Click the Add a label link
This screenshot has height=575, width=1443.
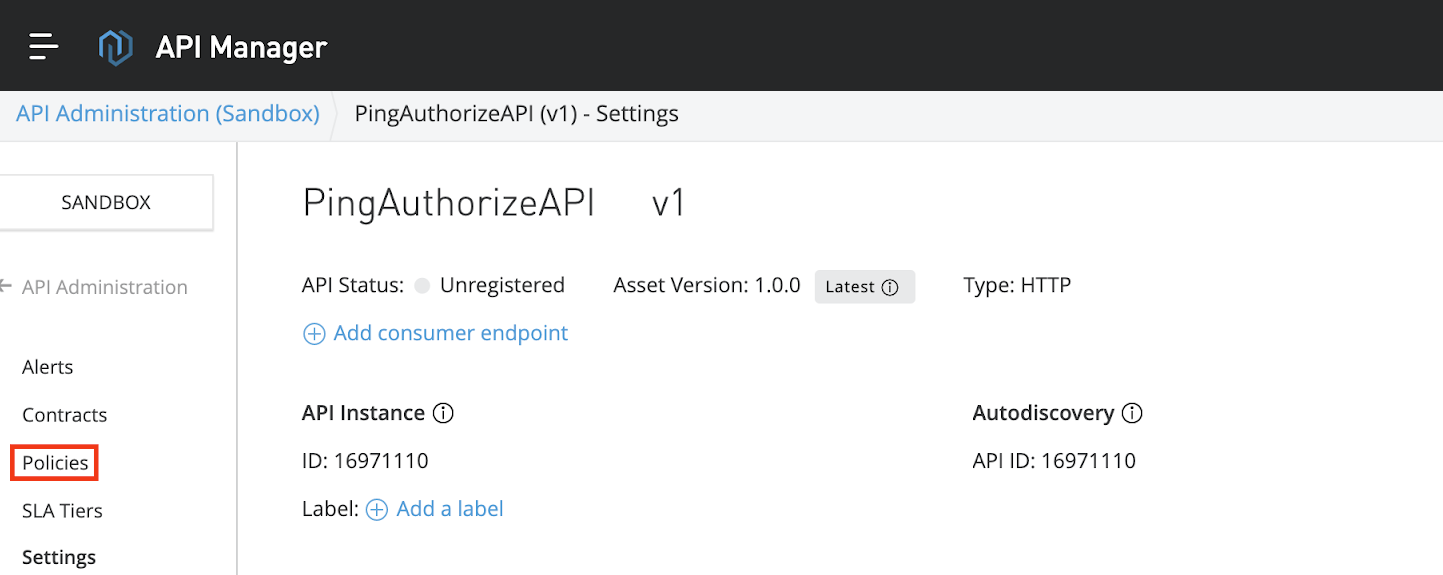click(450, 509)
